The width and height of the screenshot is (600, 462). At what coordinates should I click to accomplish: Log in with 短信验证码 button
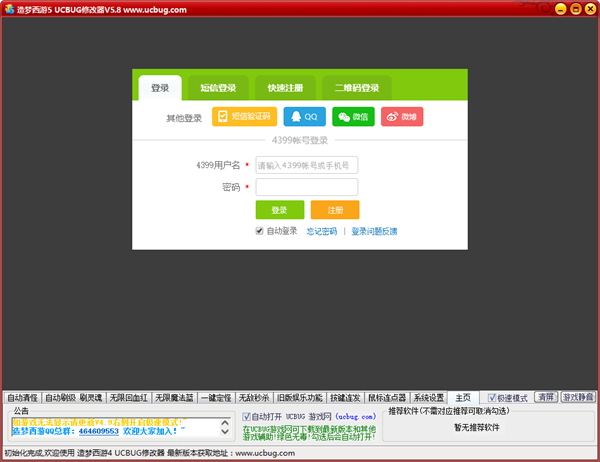click(245, 116)
